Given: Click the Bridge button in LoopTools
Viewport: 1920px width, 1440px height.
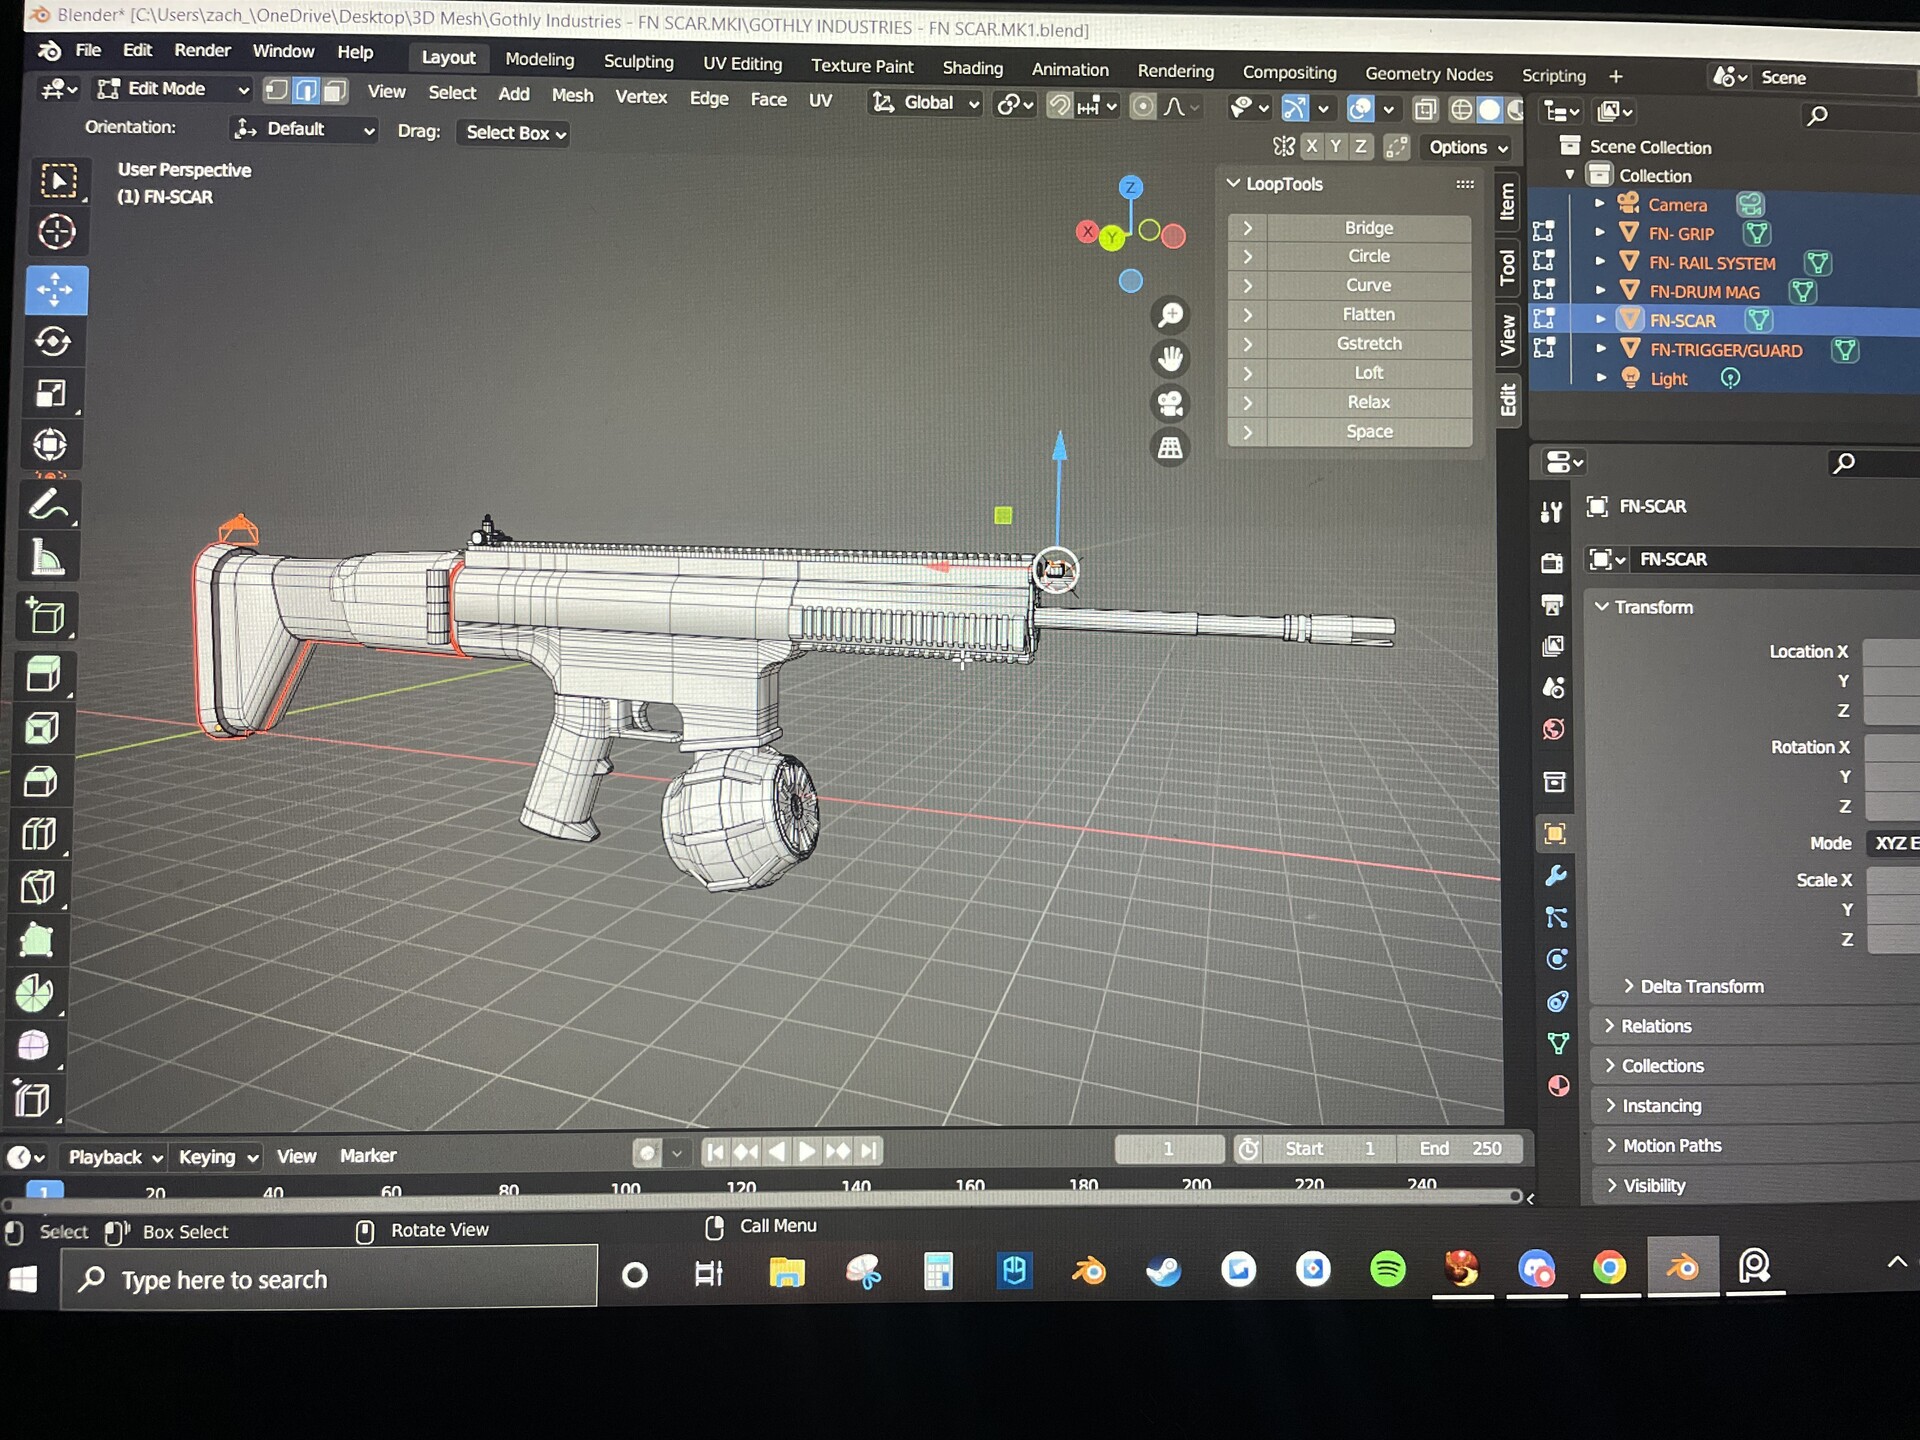Looking at the screenshot, I should (x=1368, y=227).
